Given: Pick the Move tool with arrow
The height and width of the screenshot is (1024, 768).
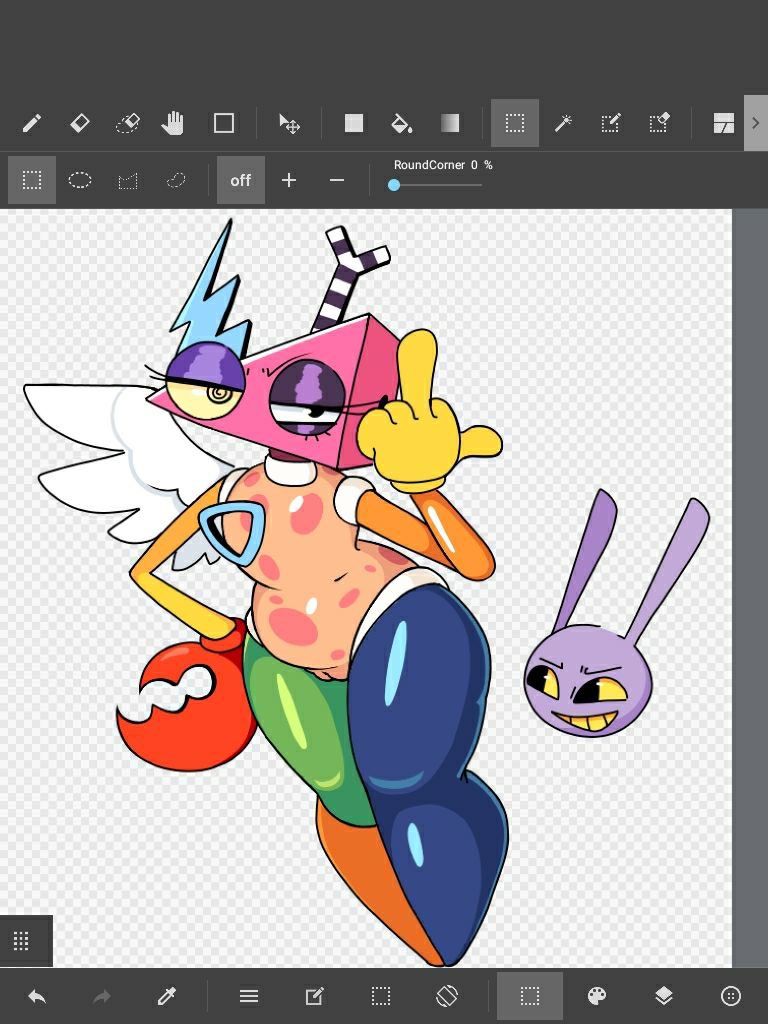Looking at the screenshot, I should click(x=289, y=123).
